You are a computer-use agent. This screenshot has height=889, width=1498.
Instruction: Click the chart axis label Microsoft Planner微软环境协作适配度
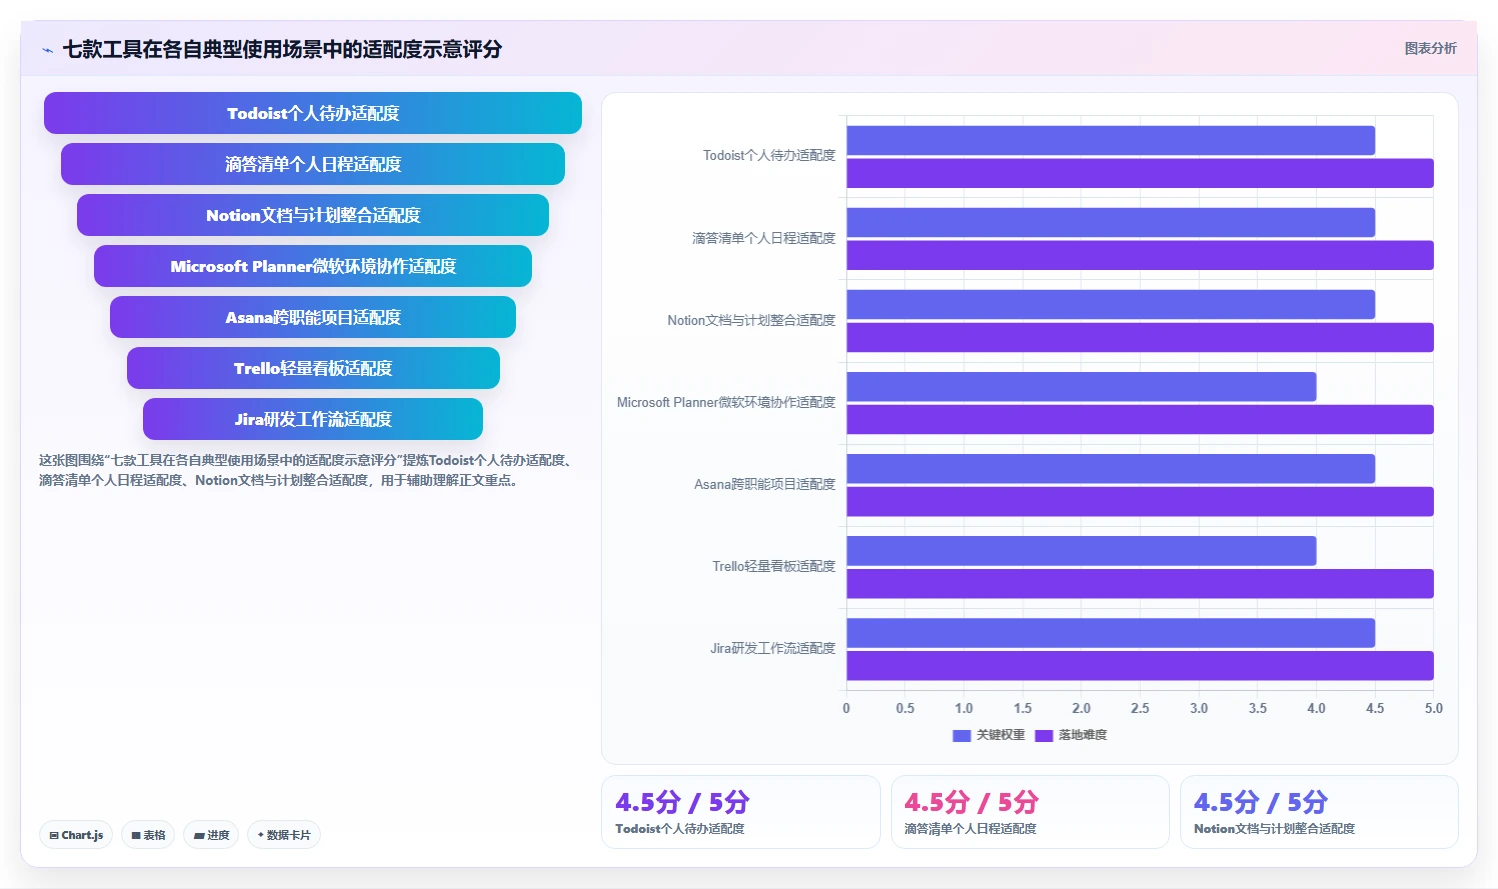click(x=726, y=402)
